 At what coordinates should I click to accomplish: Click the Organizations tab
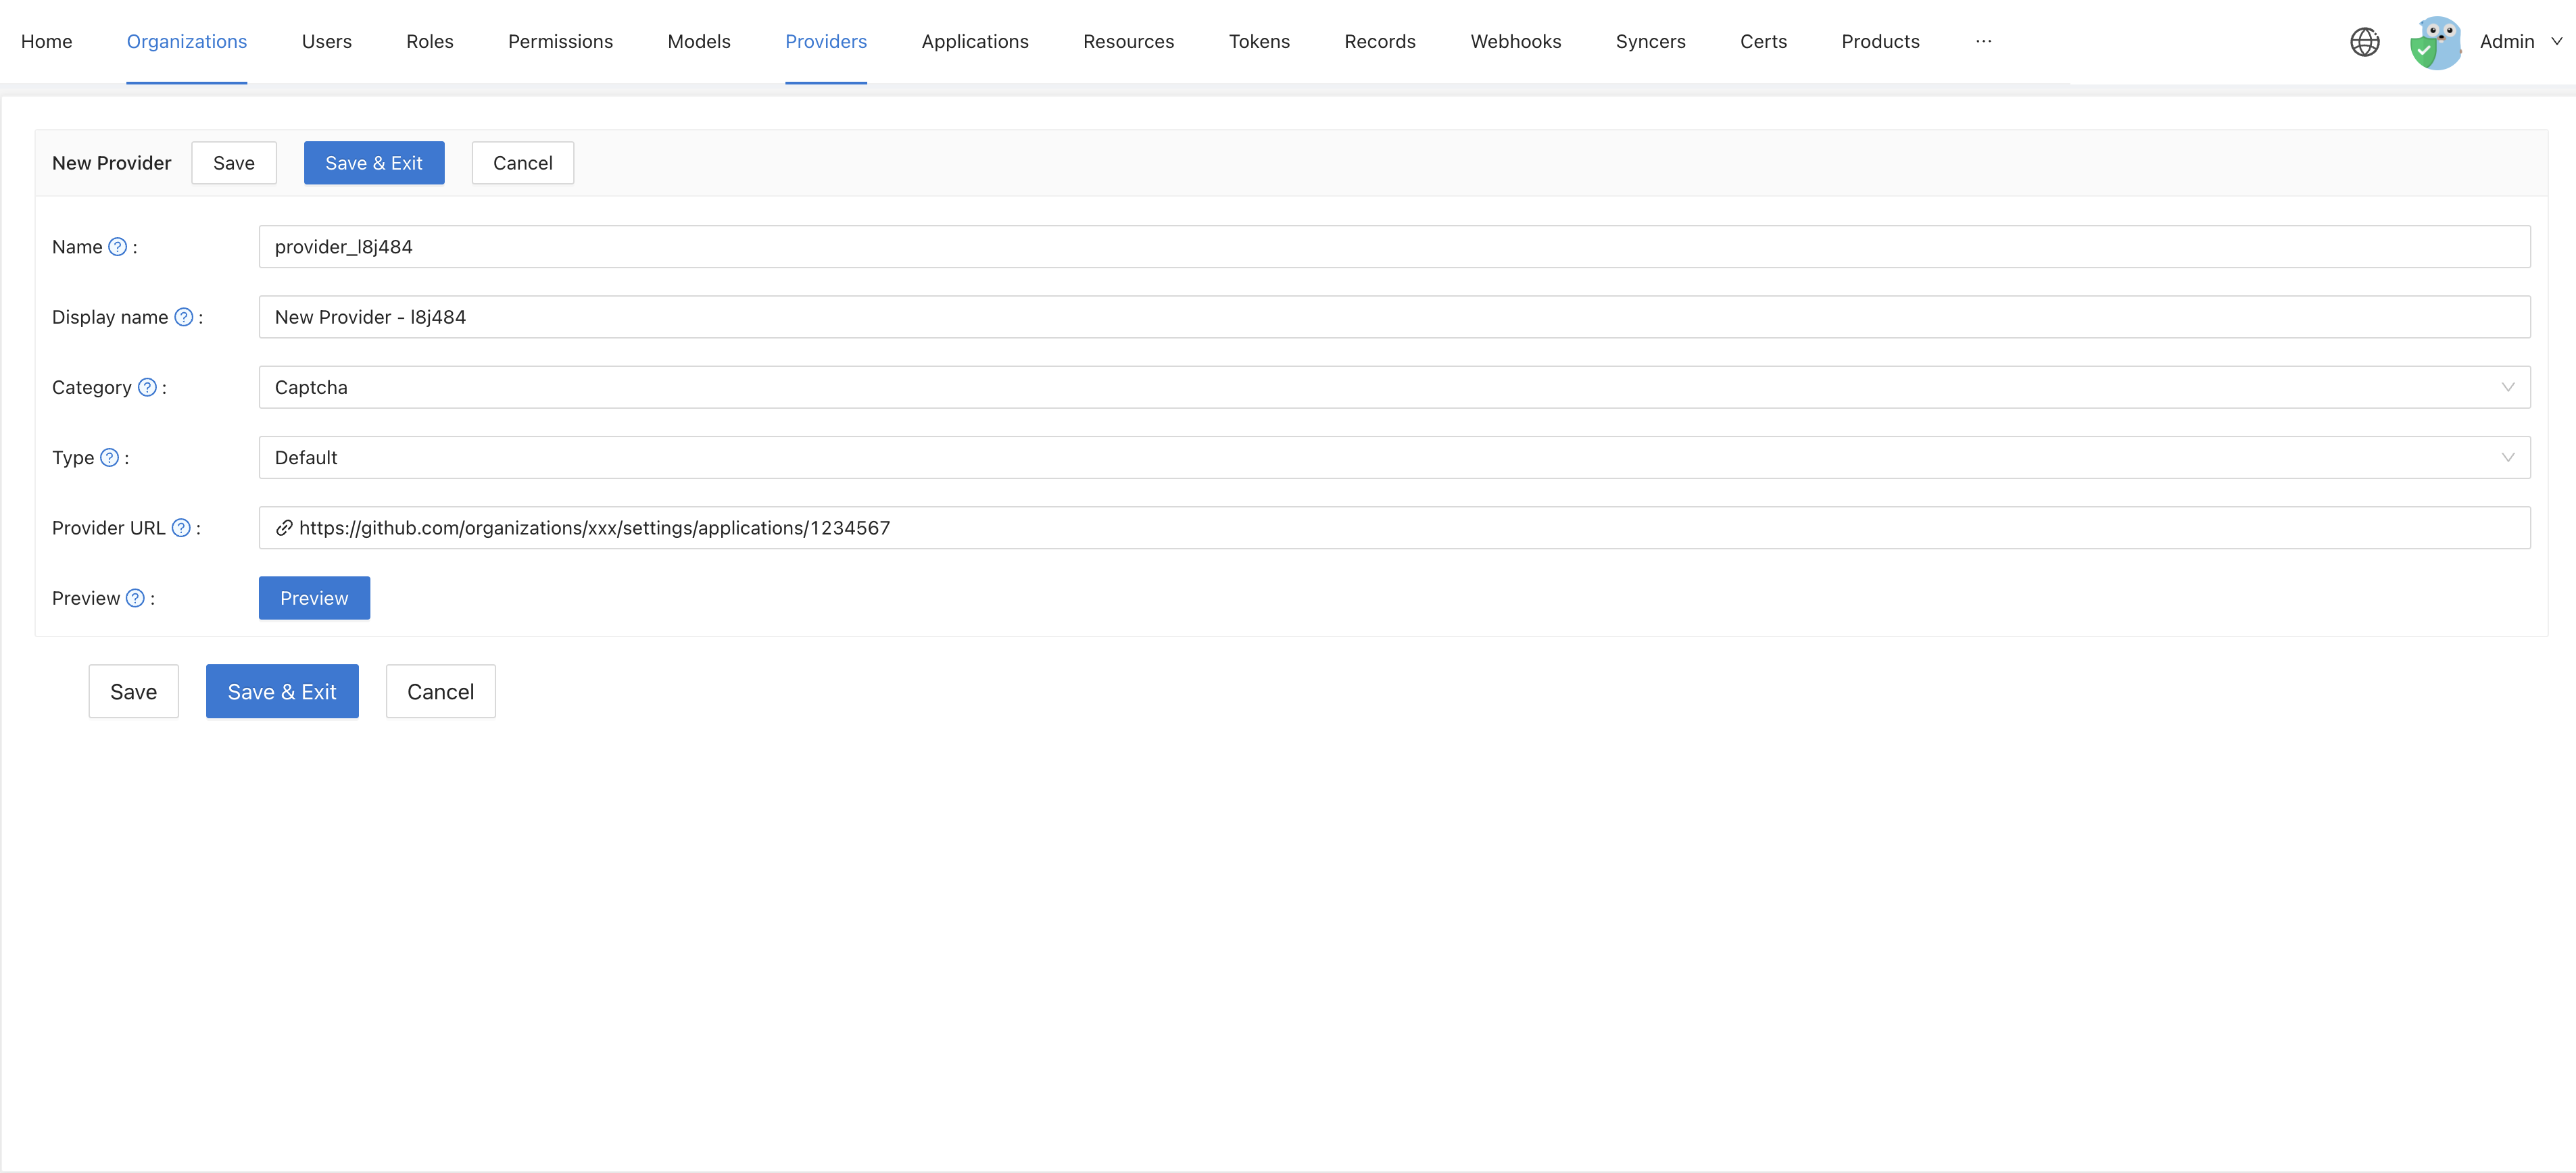(x=186, y=41)
